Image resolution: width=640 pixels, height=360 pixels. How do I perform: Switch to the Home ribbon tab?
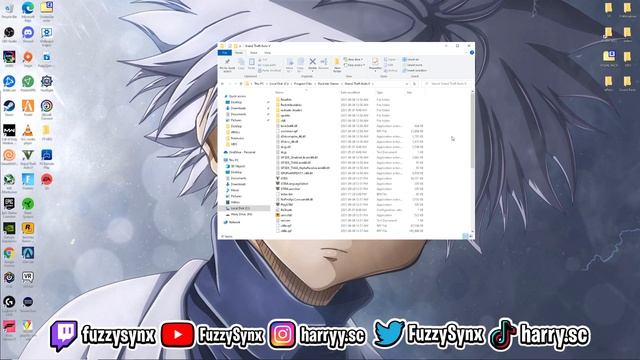coord(239,53)
